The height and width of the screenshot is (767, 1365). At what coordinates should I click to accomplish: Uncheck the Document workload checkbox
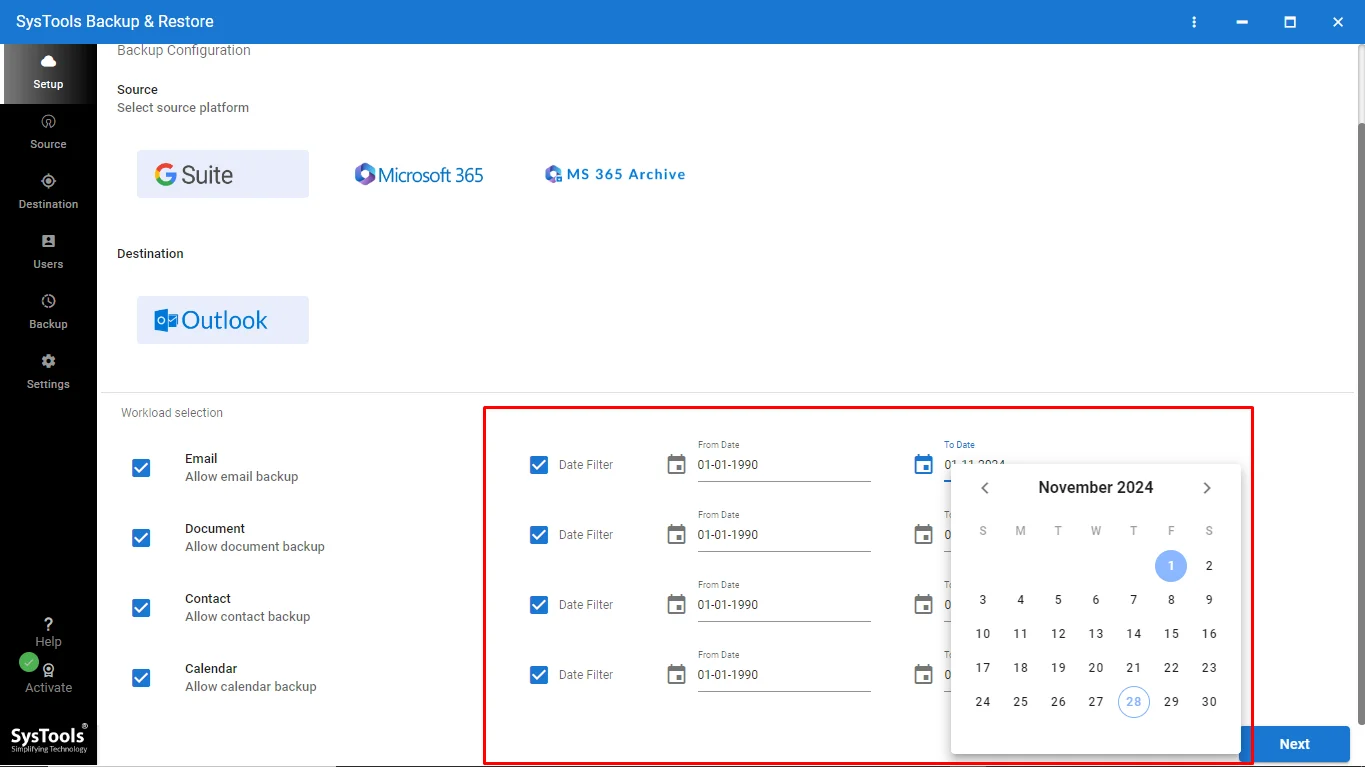click(141, 538)
